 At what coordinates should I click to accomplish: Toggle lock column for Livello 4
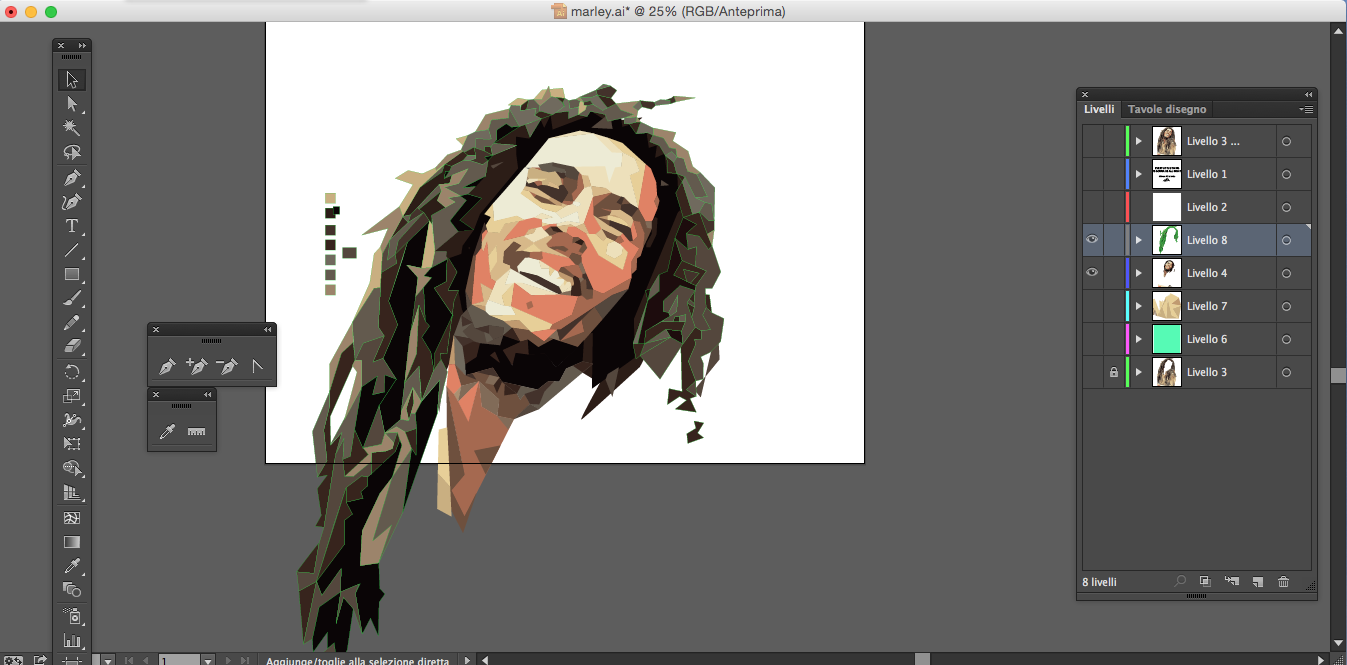pos(1114,273)
